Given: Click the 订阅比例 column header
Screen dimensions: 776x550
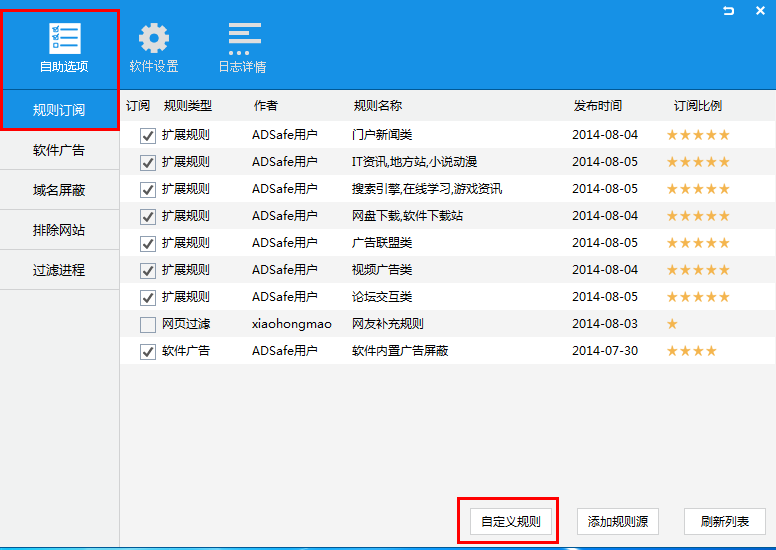Looking at the screenshot, I should coord(698,105).
